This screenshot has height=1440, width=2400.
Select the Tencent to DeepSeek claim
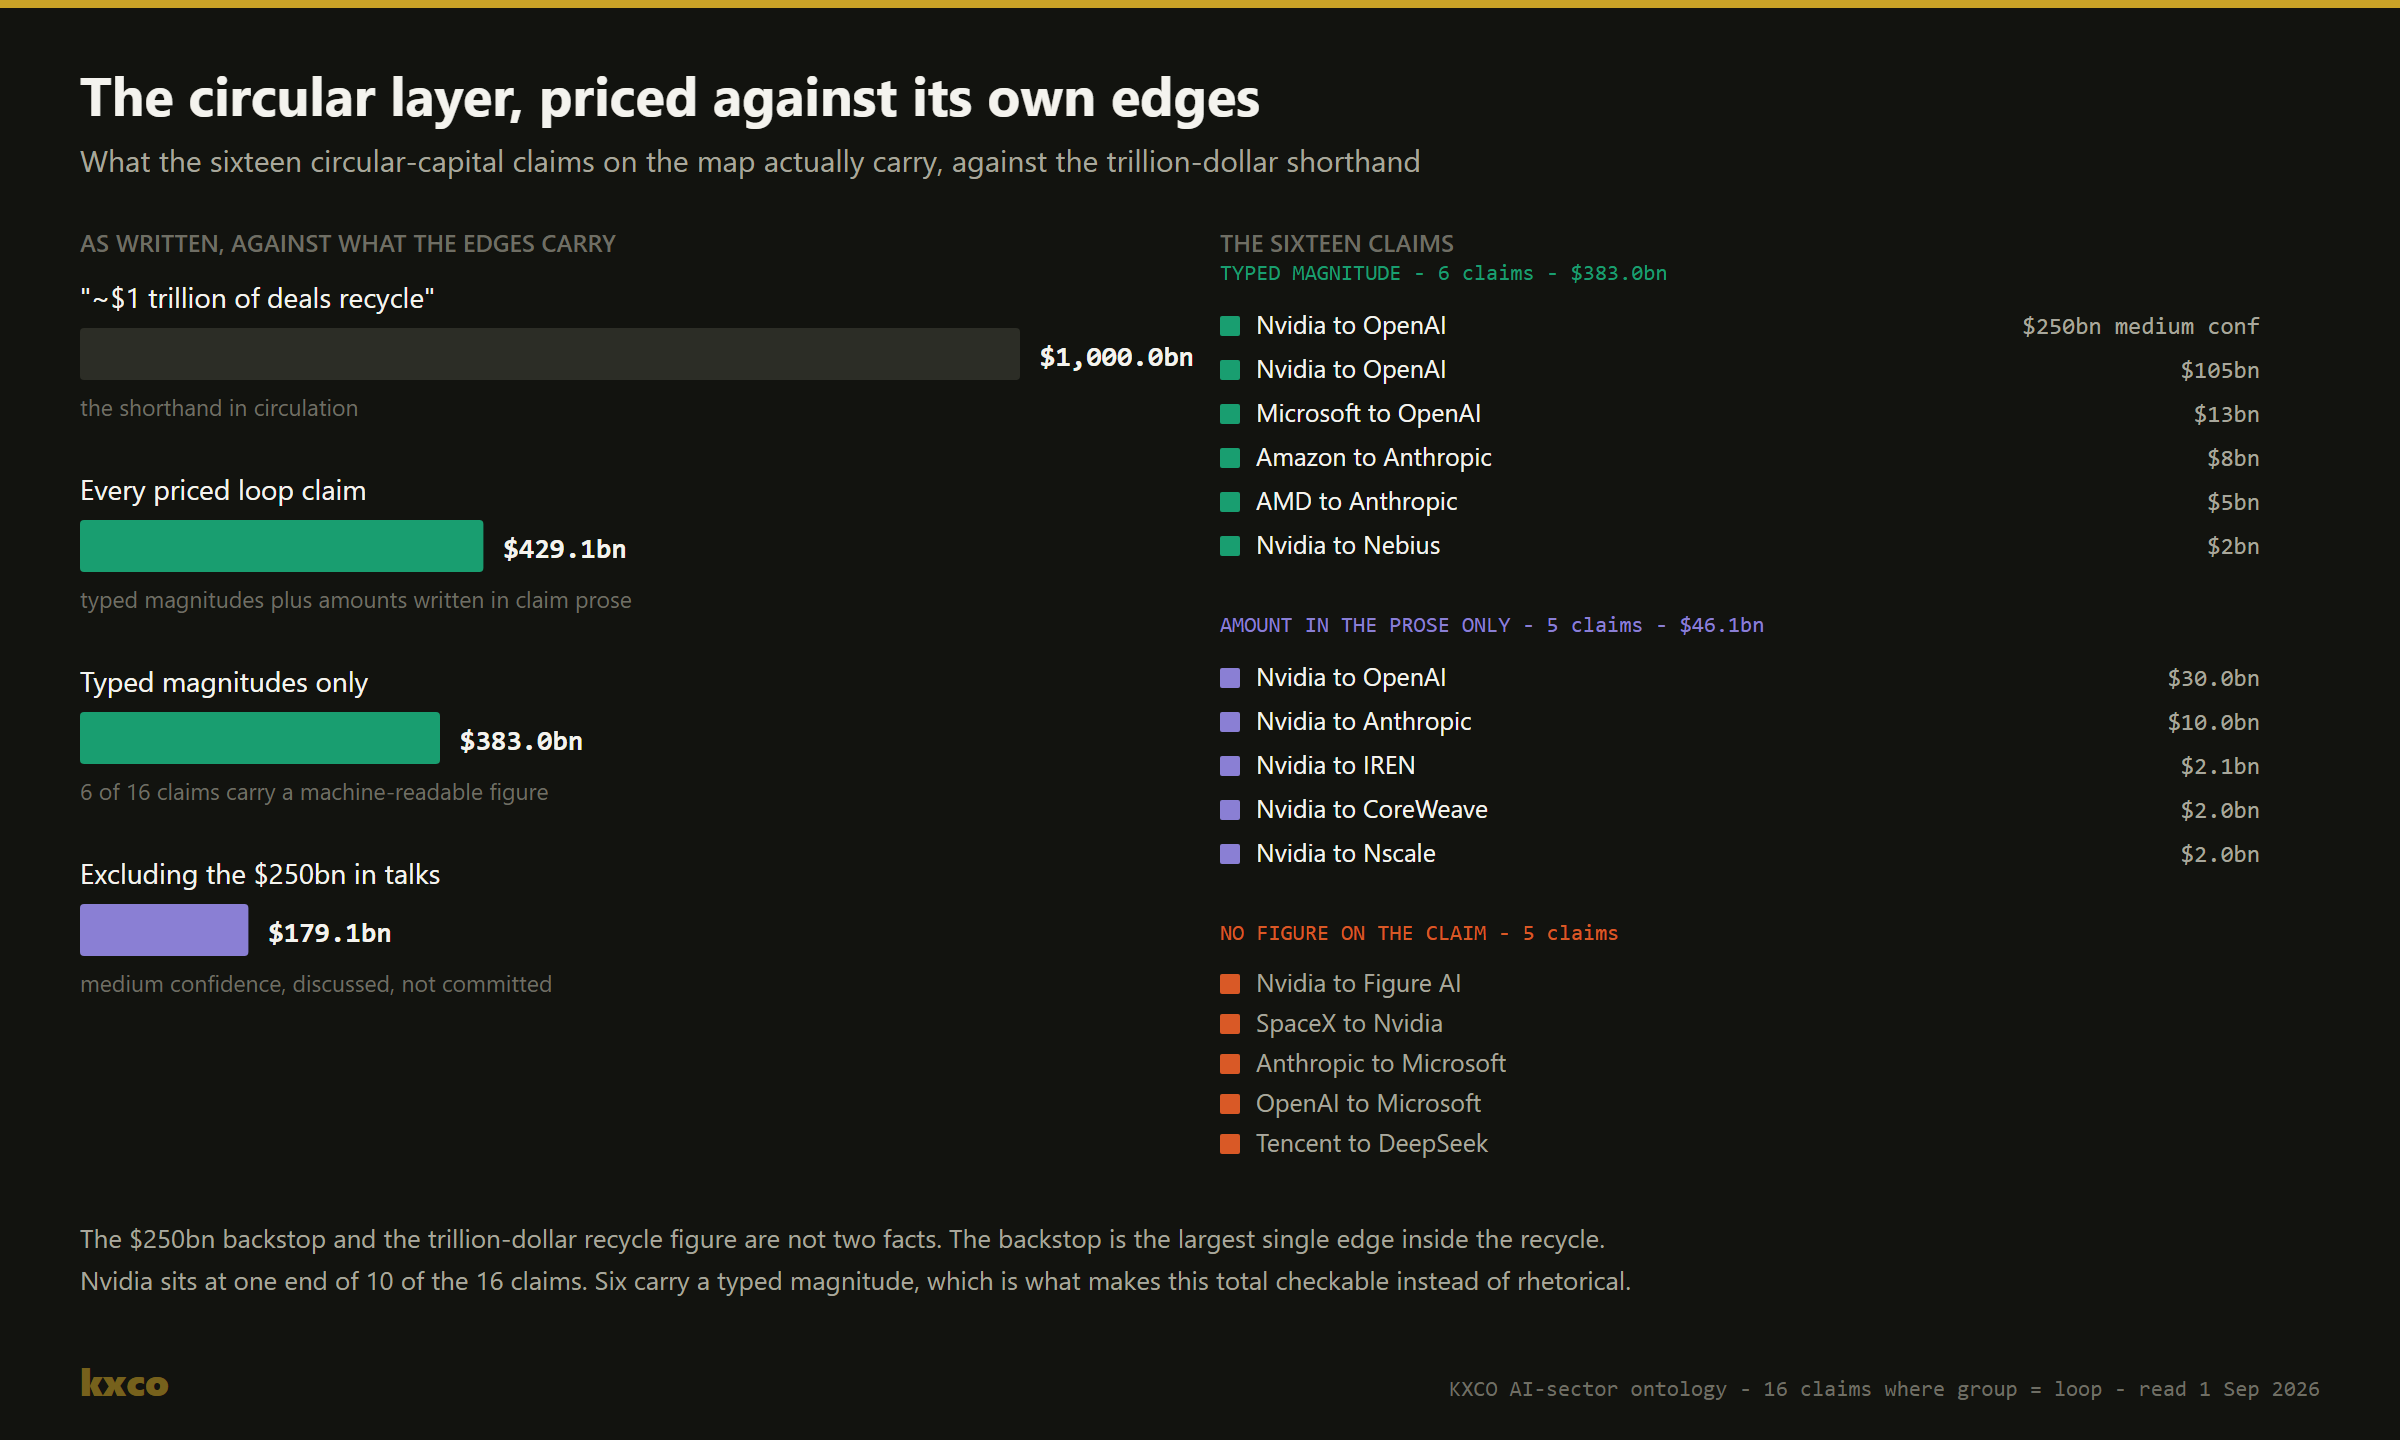(x=1371, y=1144)
